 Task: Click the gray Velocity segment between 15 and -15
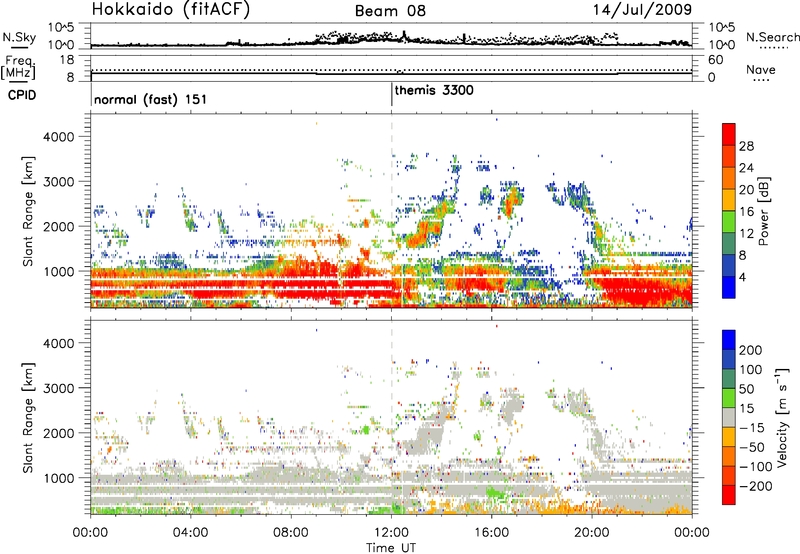(x=729, y=417)
